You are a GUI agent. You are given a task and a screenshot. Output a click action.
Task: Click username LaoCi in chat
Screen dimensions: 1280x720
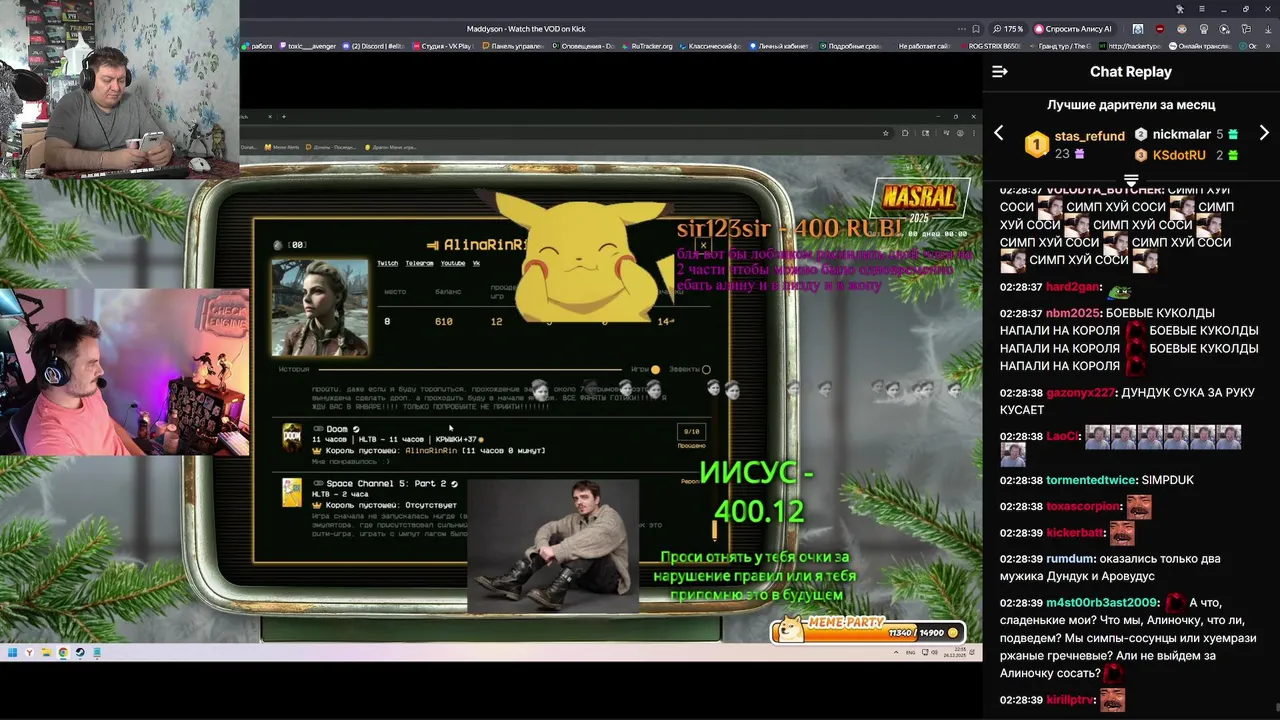tap(1063, 437)
